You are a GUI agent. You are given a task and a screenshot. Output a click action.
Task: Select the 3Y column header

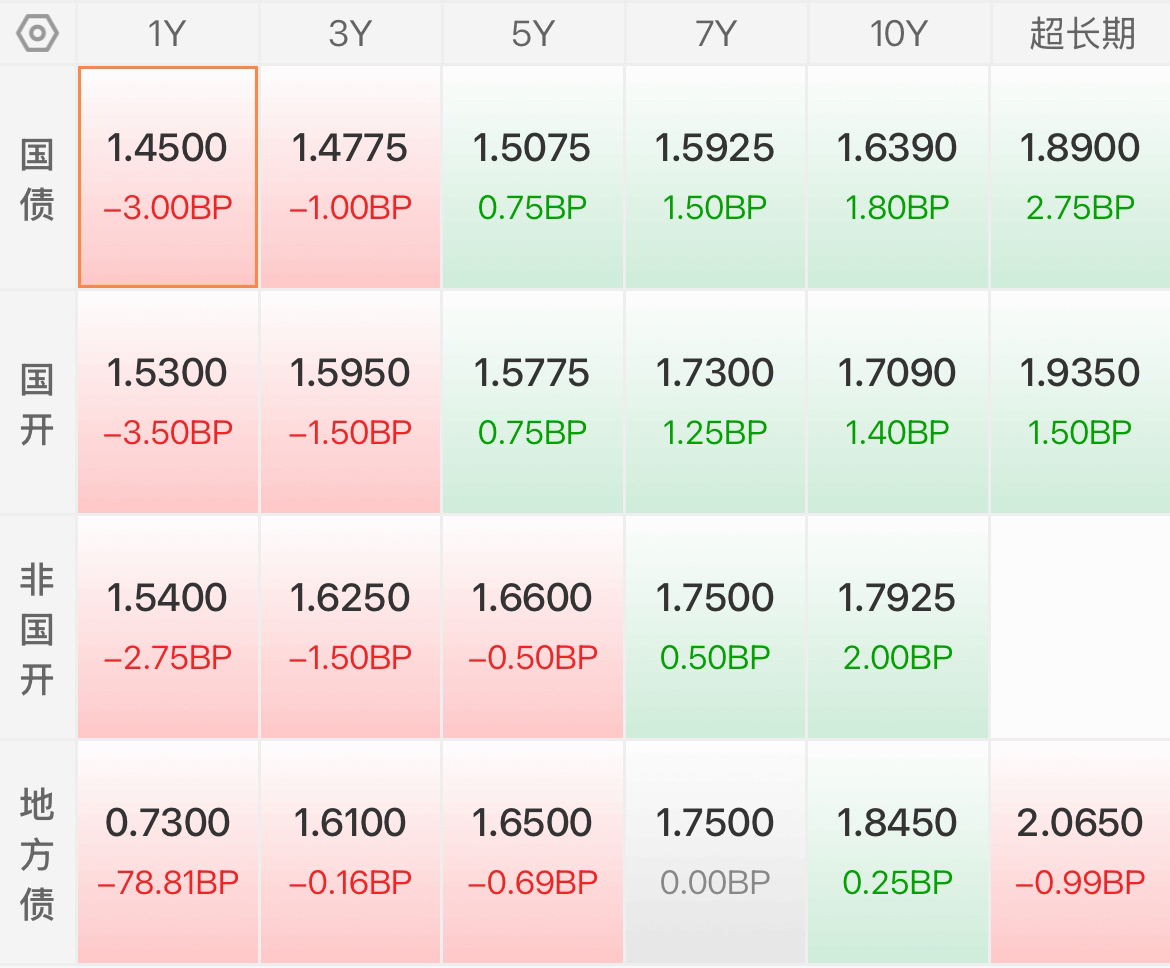coord(350,34)
